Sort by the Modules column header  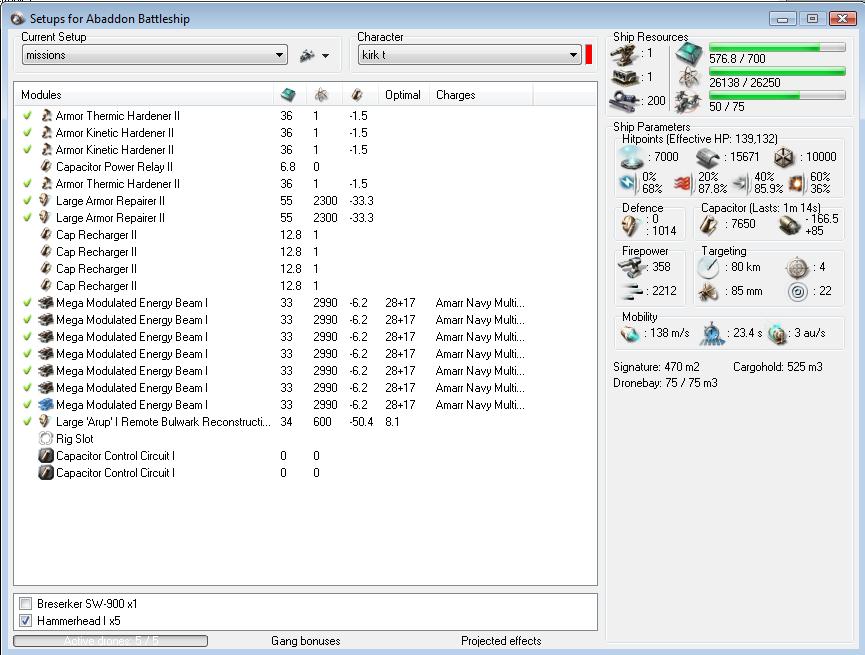coord(144,95)
